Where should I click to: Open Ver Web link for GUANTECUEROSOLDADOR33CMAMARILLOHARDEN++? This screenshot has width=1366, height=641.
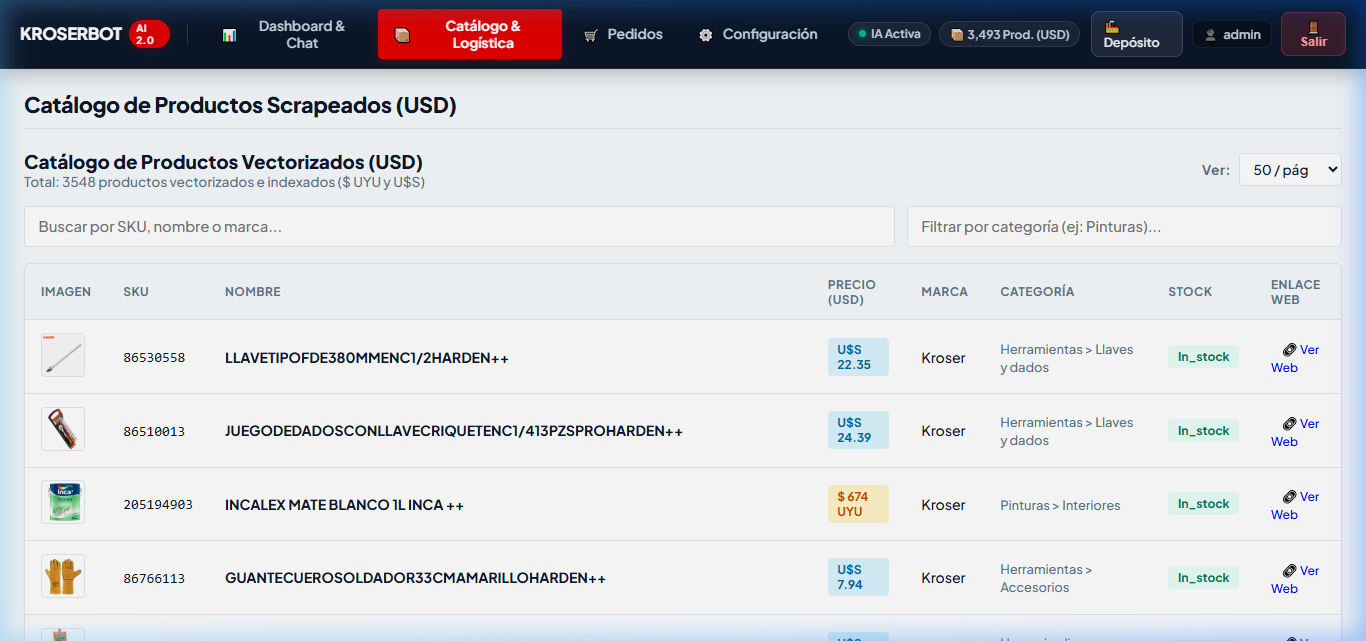click(x=1295, y=579)
